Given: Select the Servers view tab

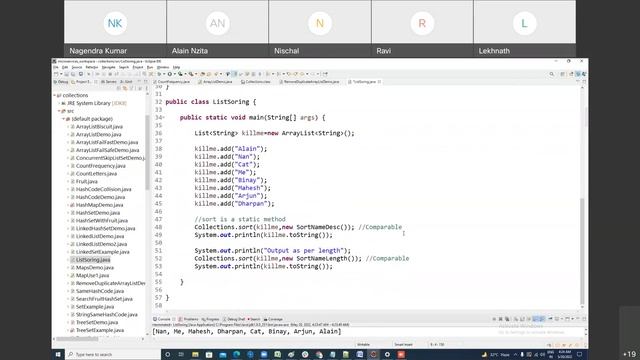Looking at the screenshot, I should point(109,82).
